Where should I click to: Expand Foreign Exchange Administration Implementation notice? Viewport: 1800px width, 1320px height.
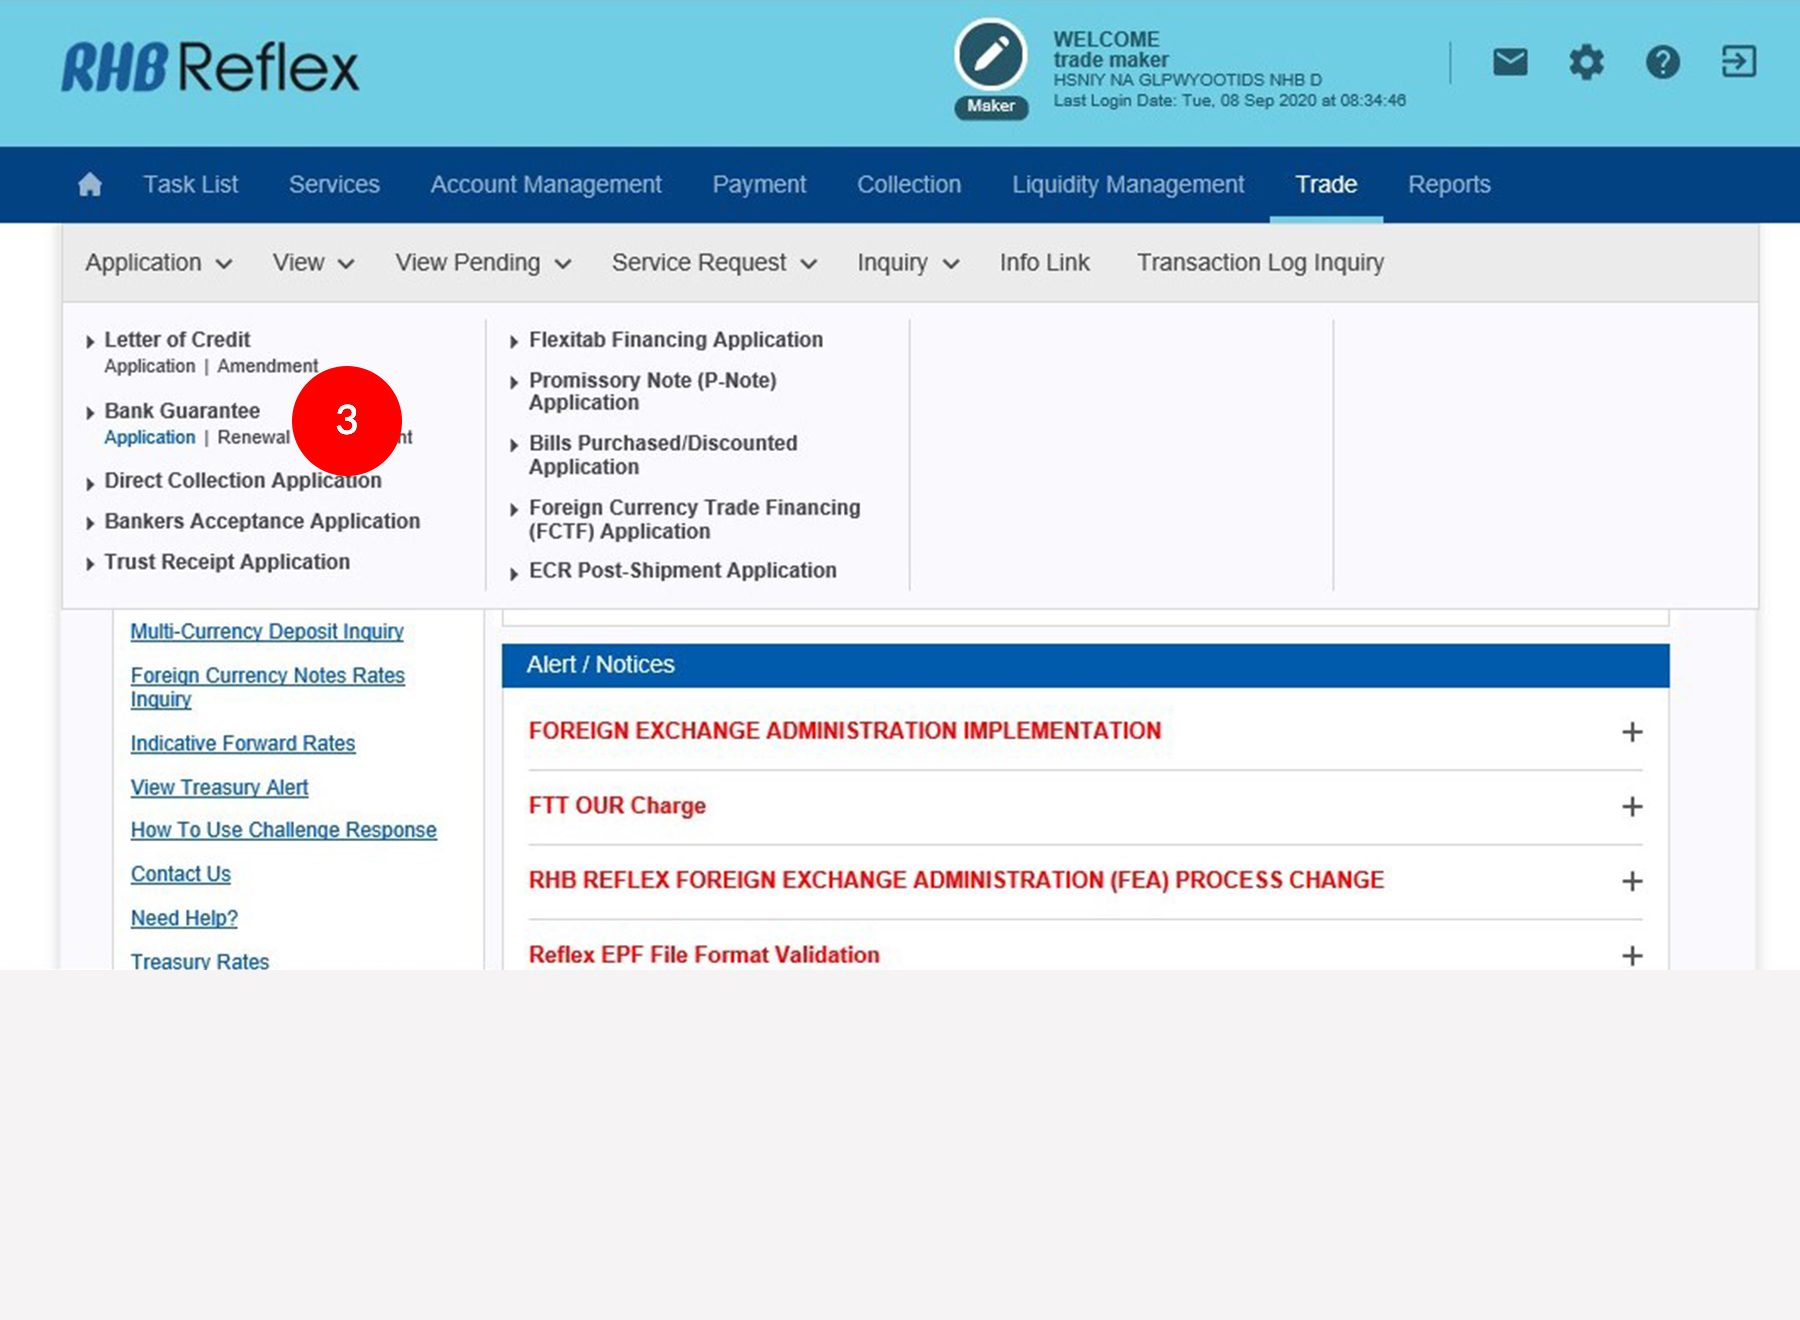tap(1631, 732)
